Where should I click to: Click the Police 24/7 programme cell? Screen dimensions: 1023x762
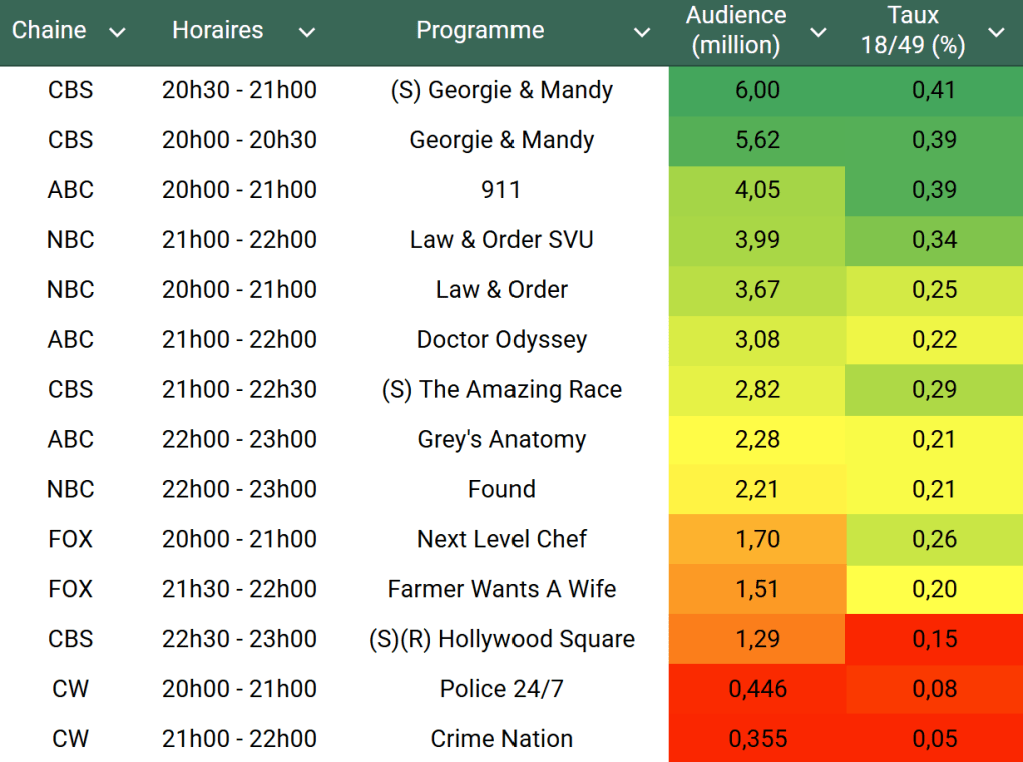pyautogui.click(x=501, y=689)
